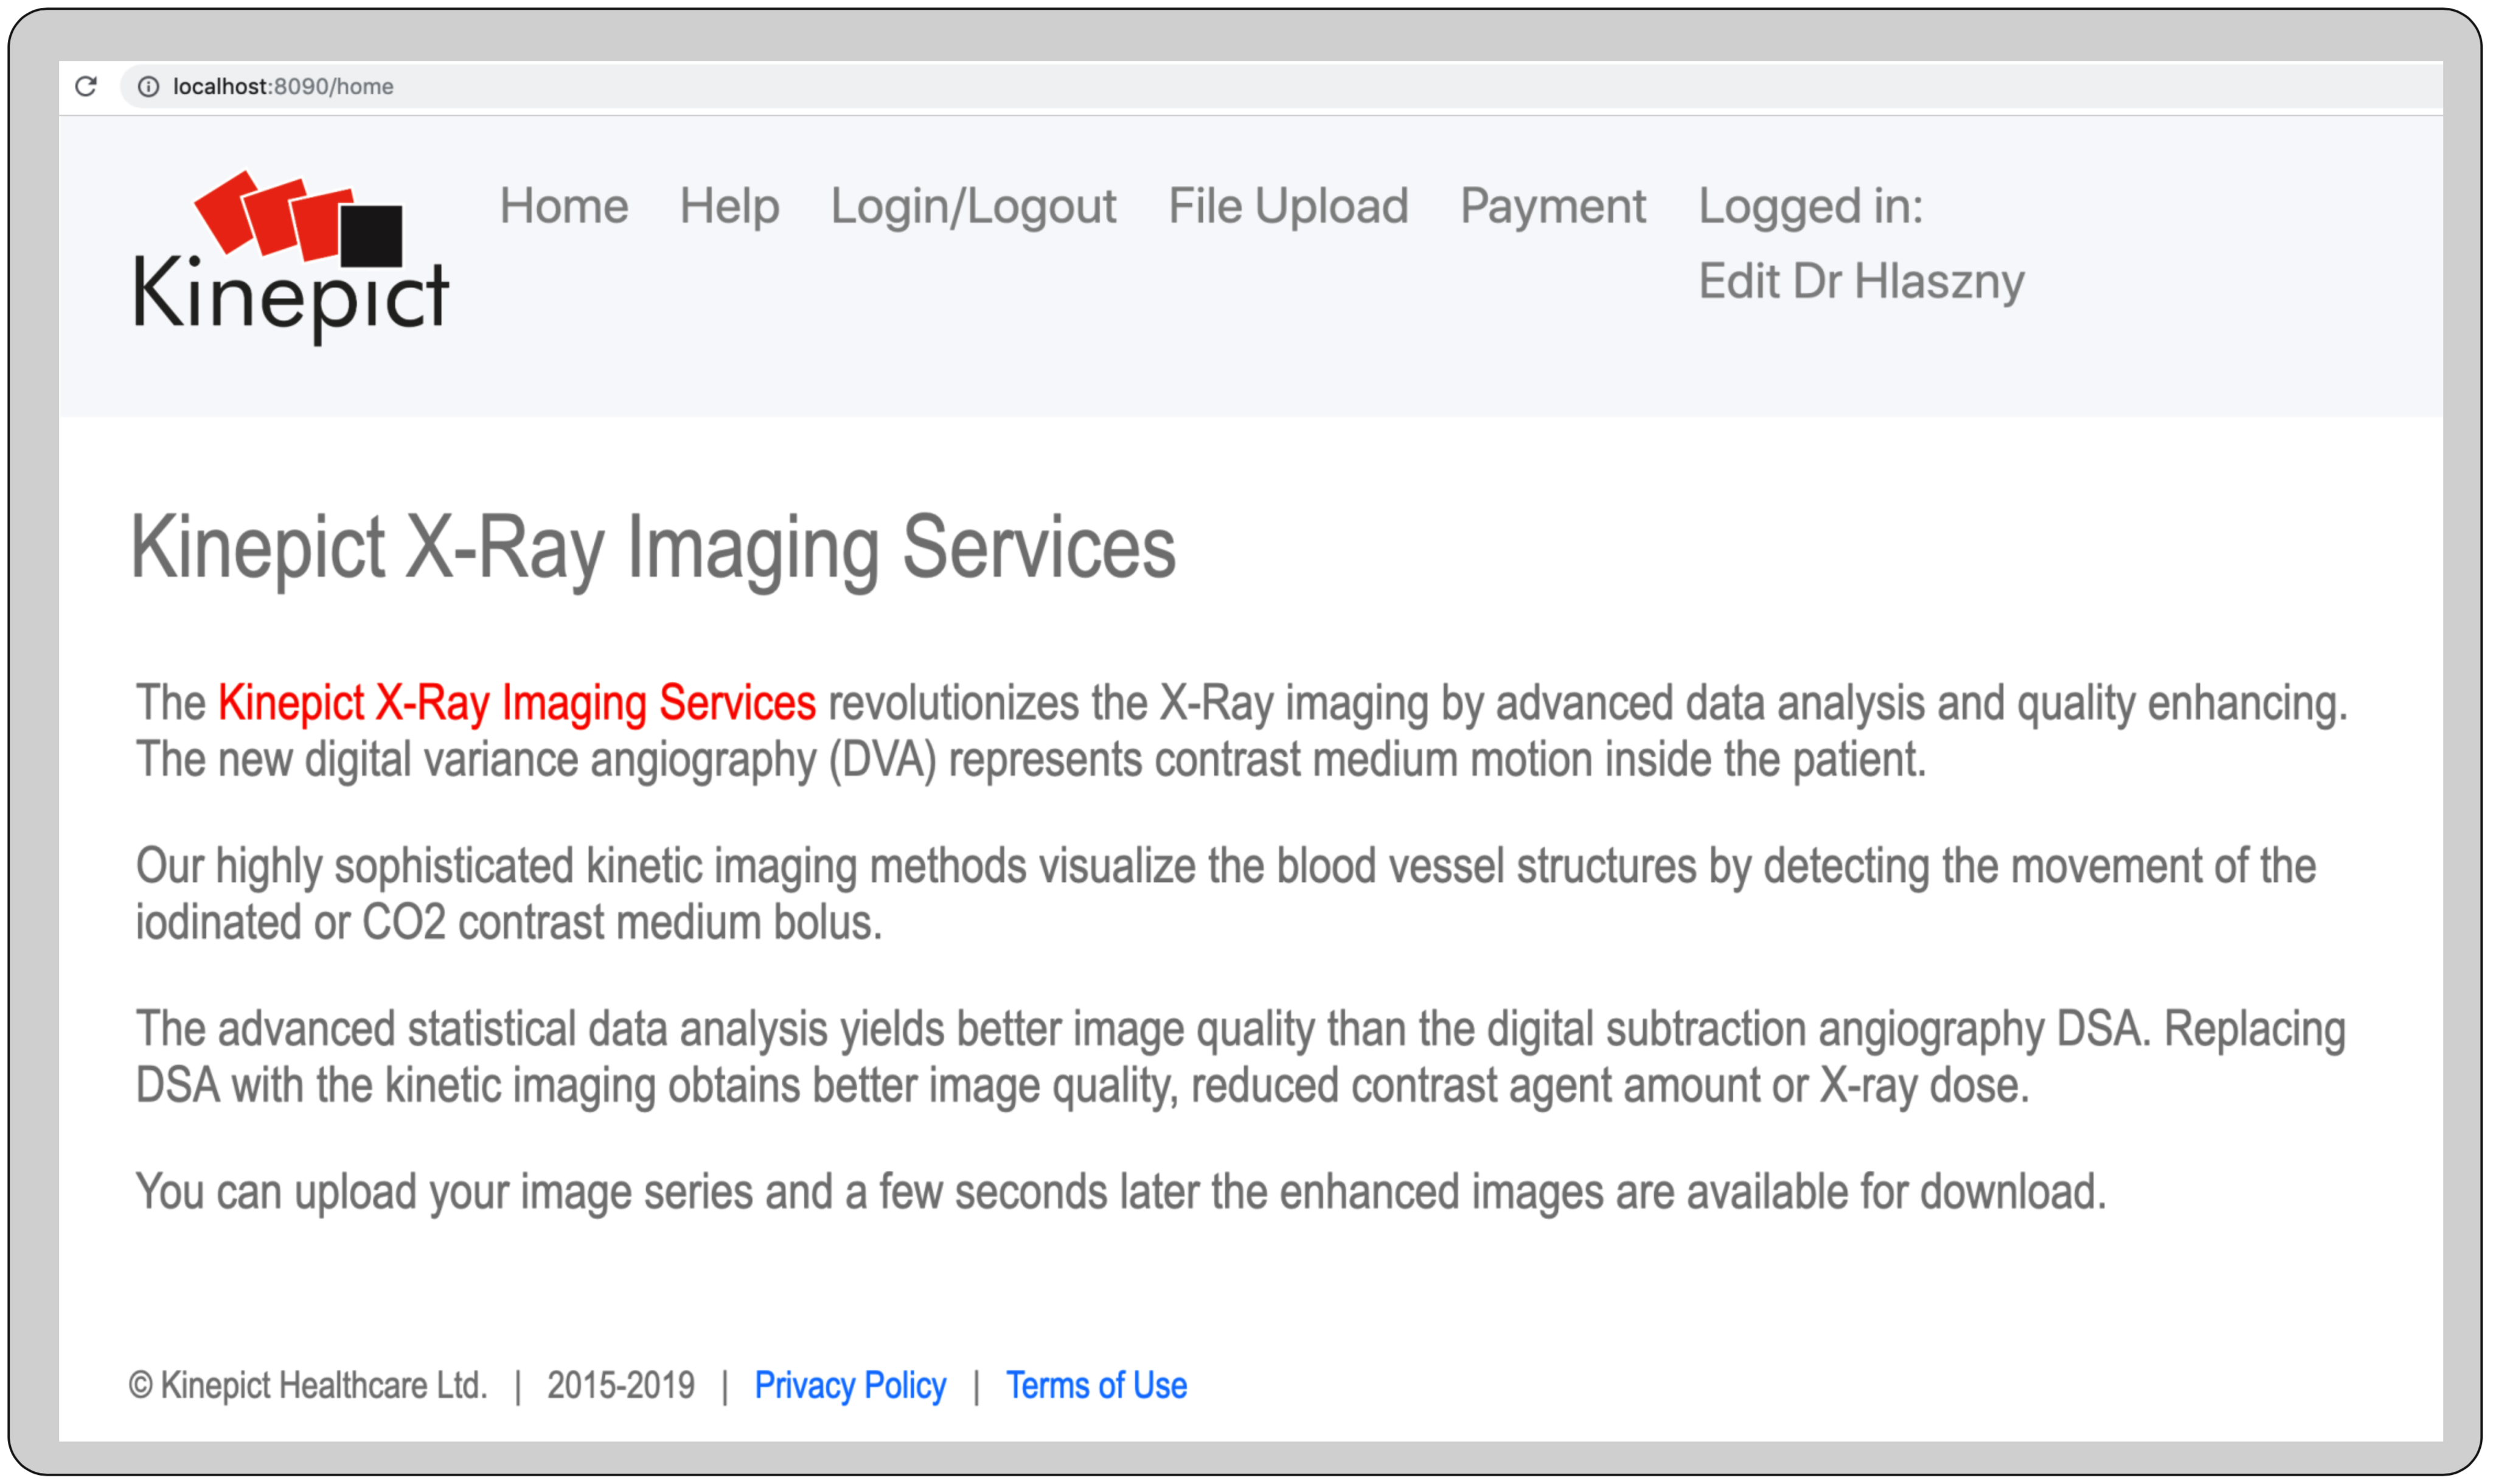Click the Logged in label

pyautogui.click(x=1812, y=207)
